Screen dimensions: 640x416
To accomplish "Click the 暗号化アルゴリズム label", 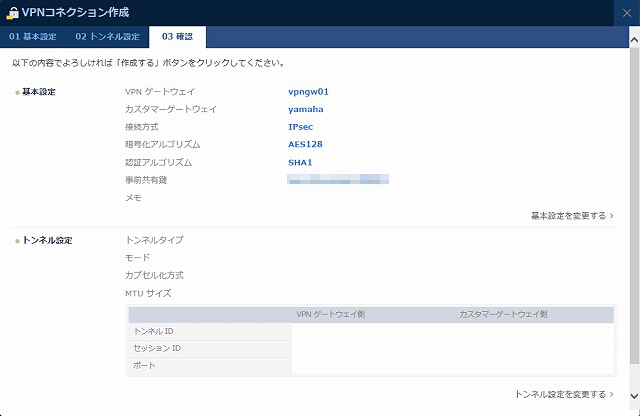I will (162, 145).
